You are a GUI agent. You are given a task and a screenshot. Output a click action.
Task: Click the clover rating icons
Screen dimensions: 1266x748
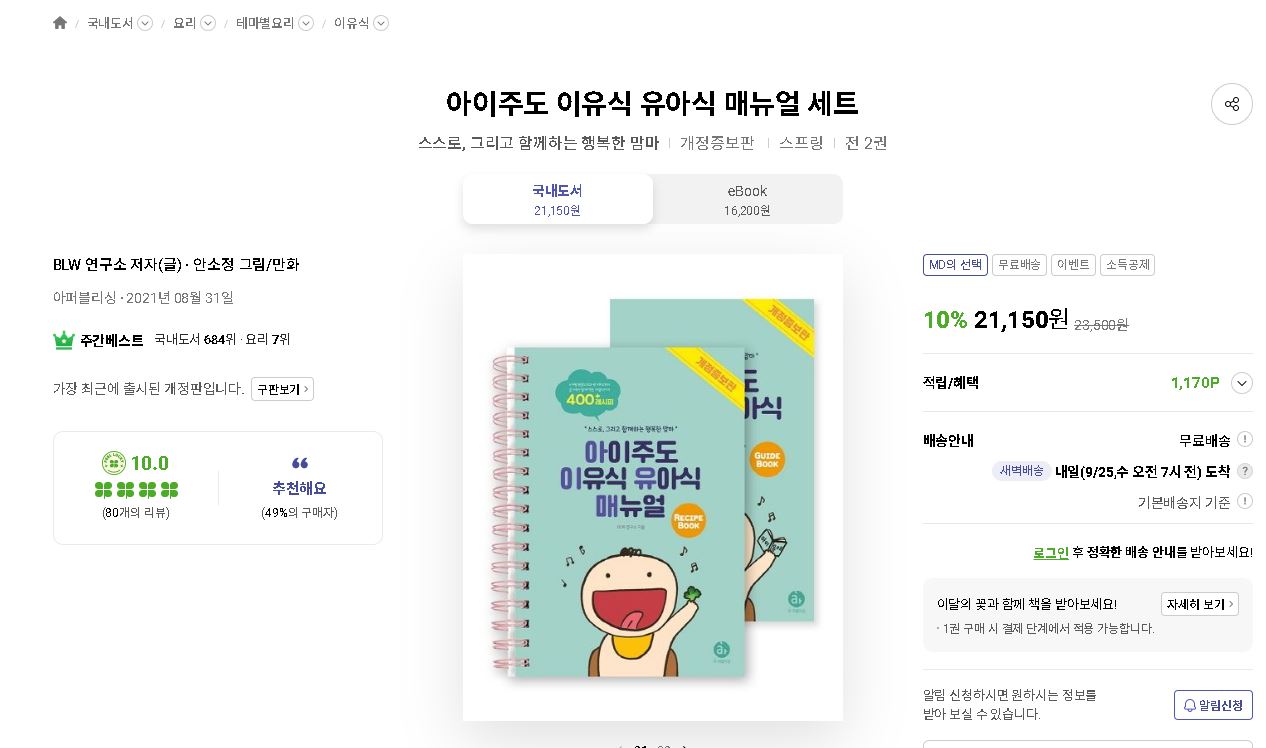tap(136, 490)
